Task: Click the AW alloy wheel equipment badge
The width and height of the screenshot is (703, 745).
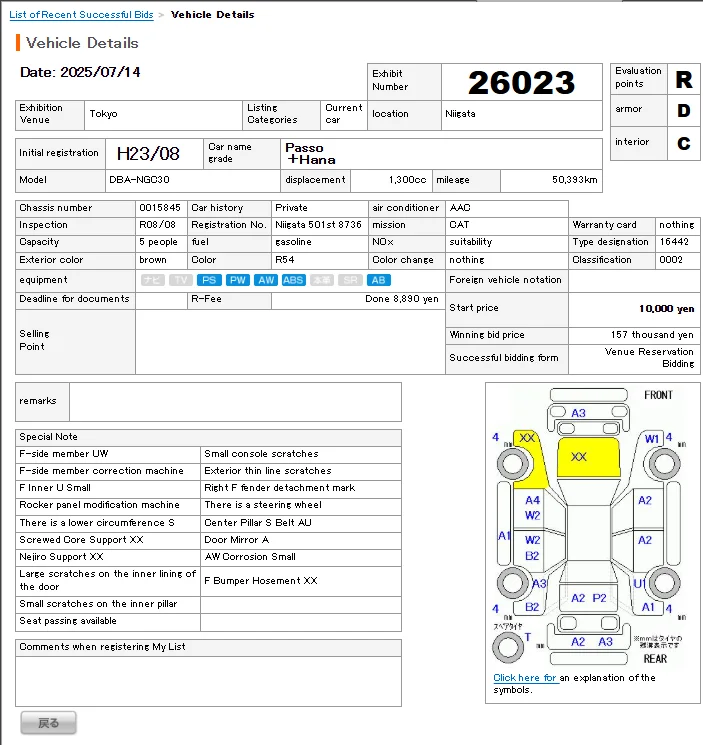Action: point(265,281)
